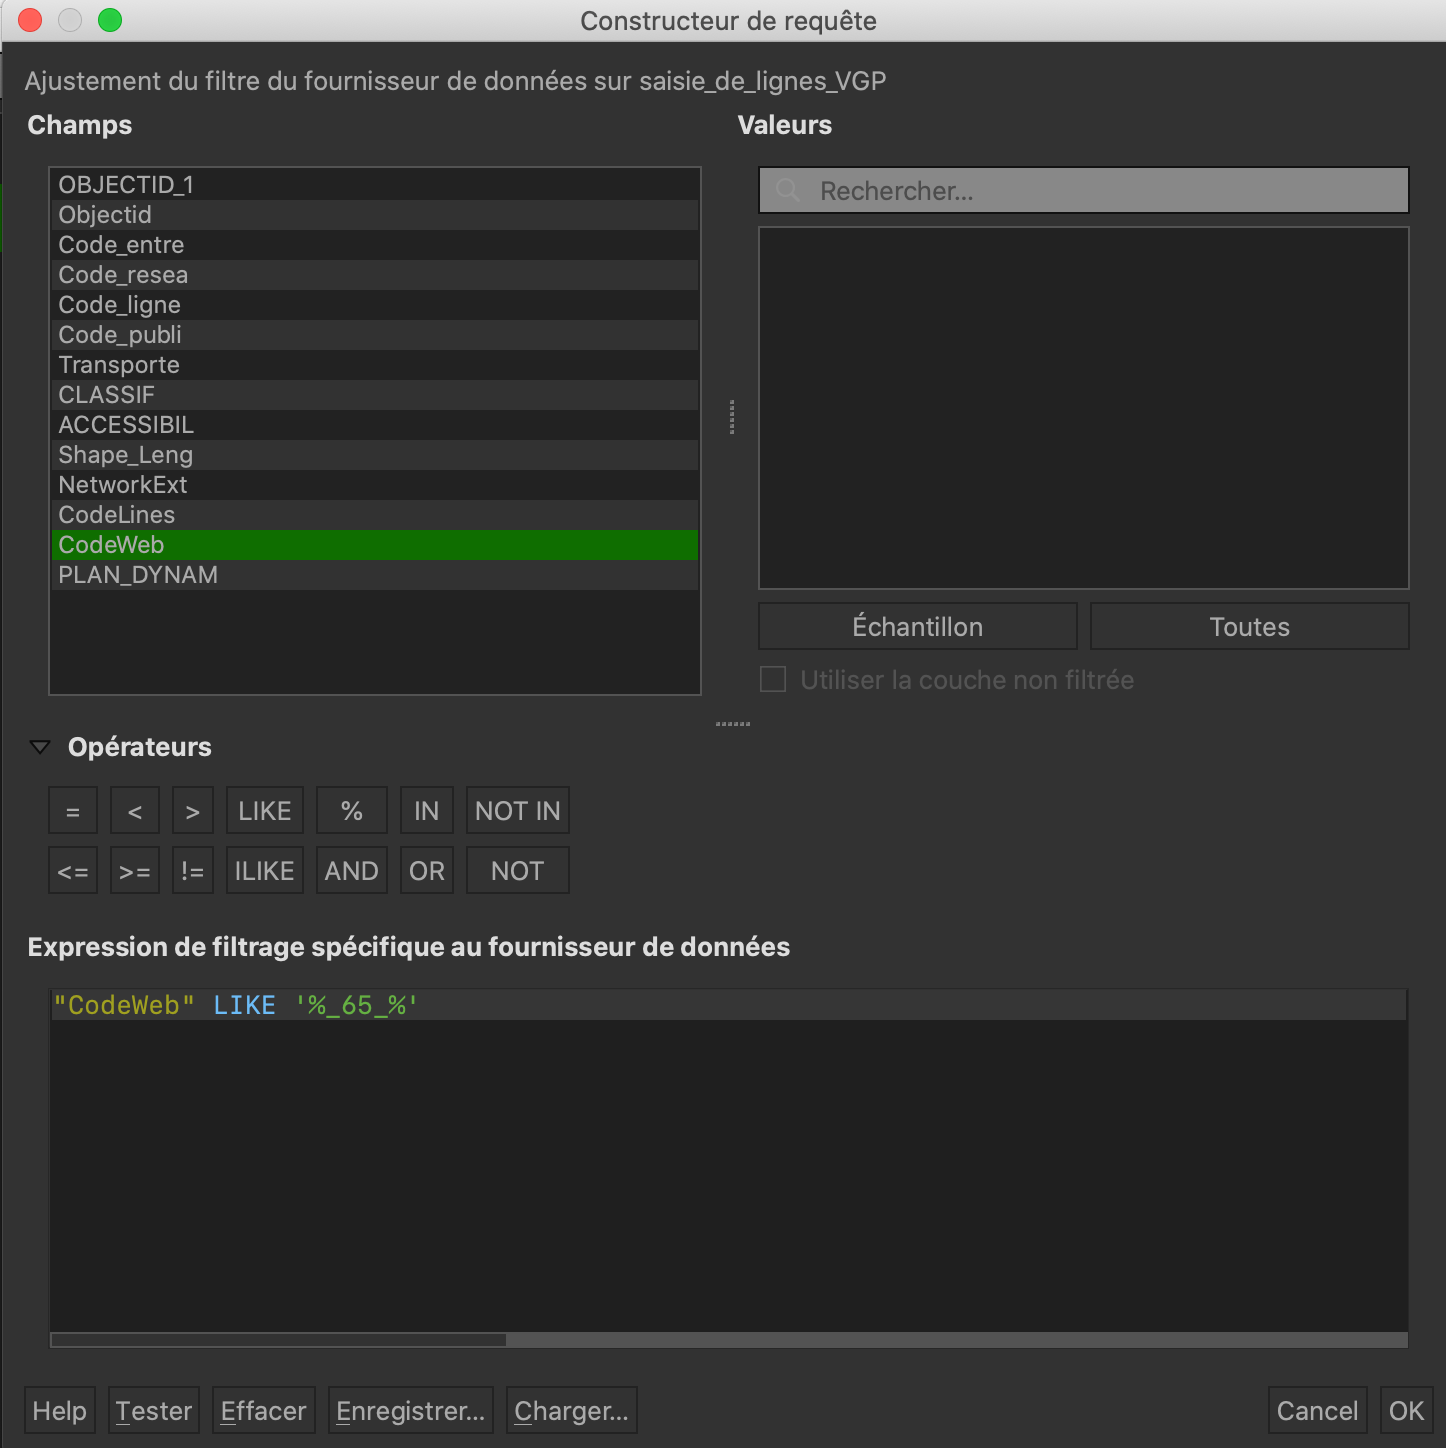The image size is (1446, 1448).
Task: Click the not-equal (!=) operator button
Action: tap(192, 871)
